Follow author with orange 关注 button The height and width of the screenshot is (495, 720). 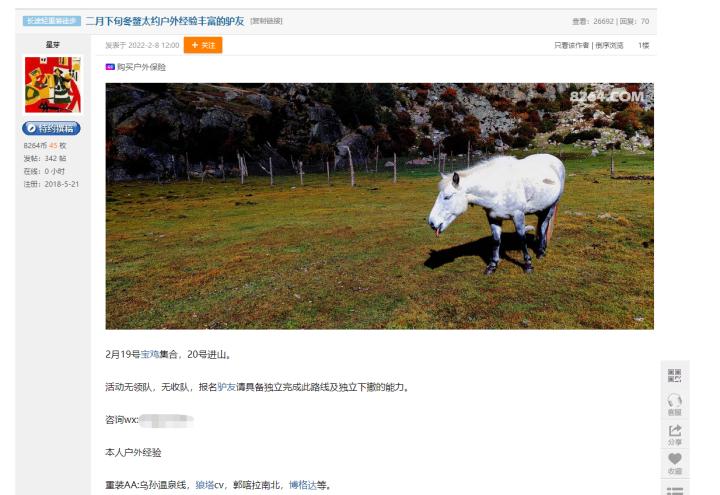[203, 45]
